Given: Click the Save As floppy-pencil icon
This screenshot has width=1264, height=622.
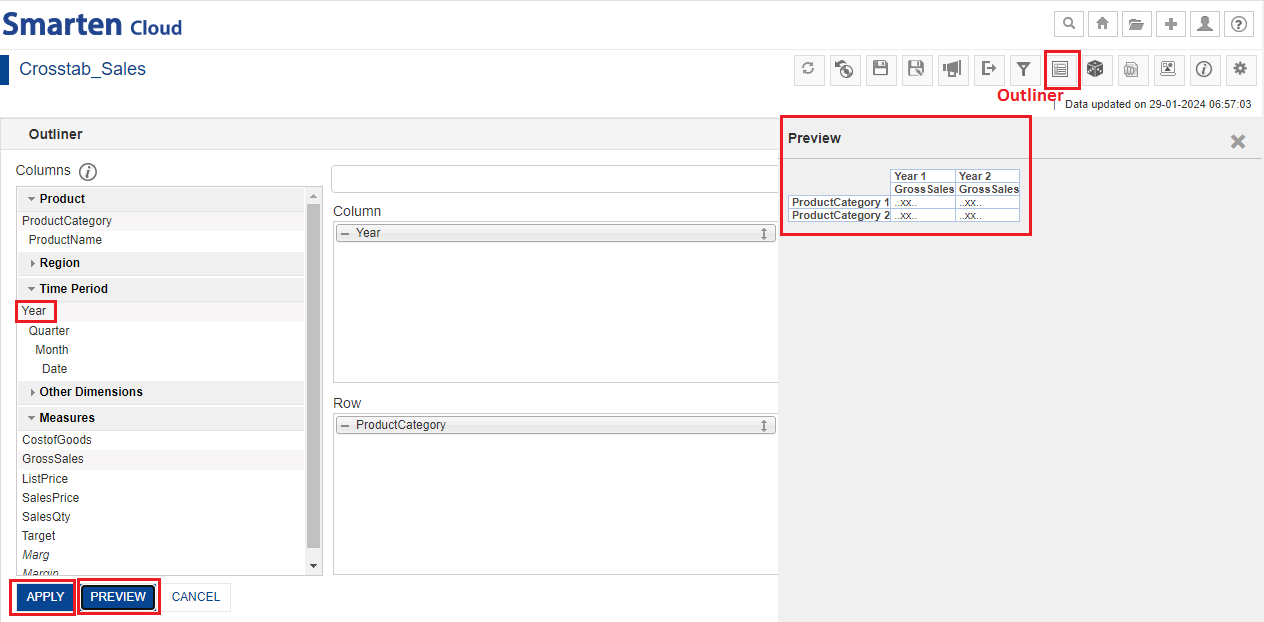Looking at the screenshot, I should [916, 69].
